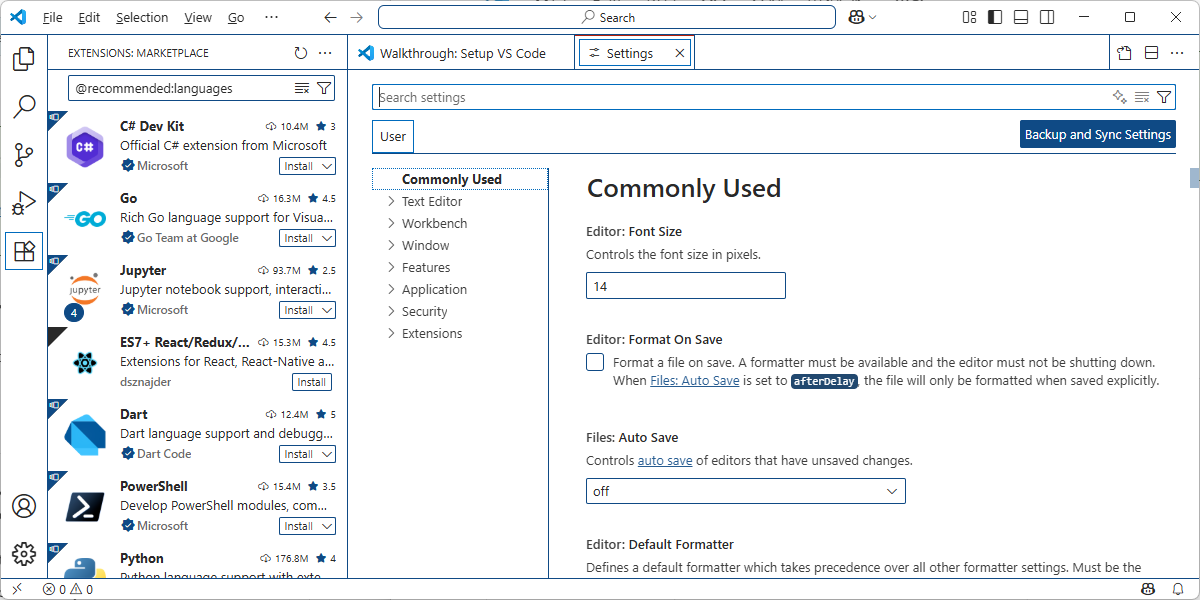Open the settings filter funnel
1200x600 pixels.
pyautogui.click(x=1164, y=97)
